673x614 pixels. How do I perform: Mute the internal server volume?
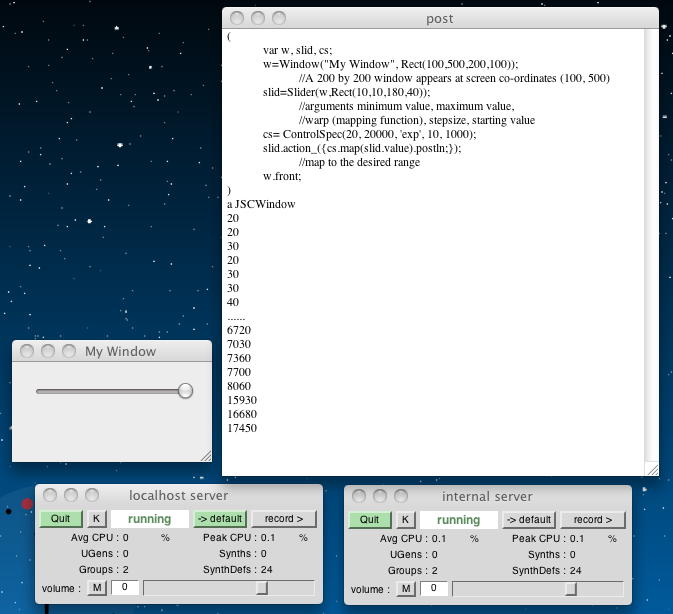coord(406,588)
